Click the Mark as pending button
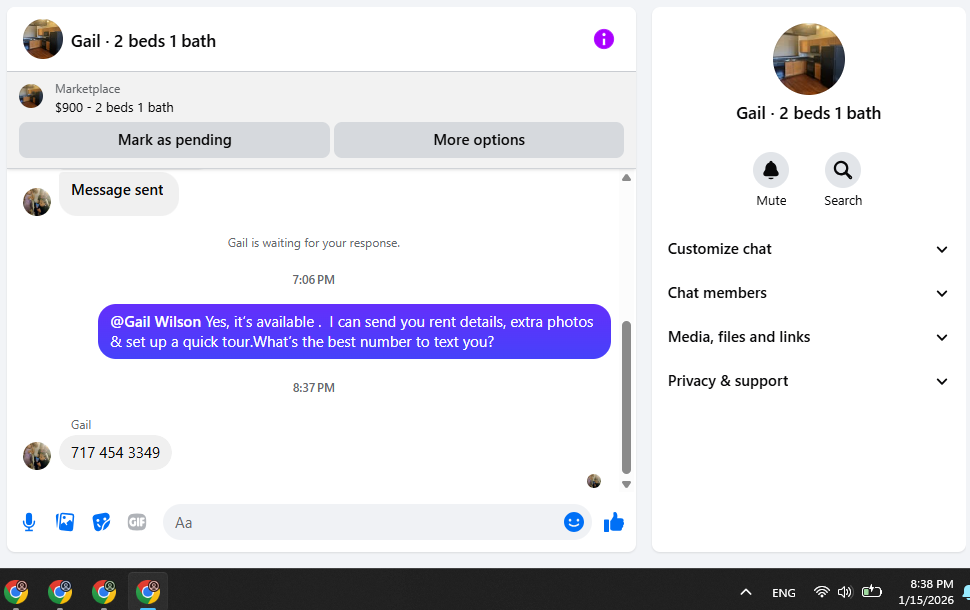This screenshot has height=610, width=970. click(x=174, y=140)
